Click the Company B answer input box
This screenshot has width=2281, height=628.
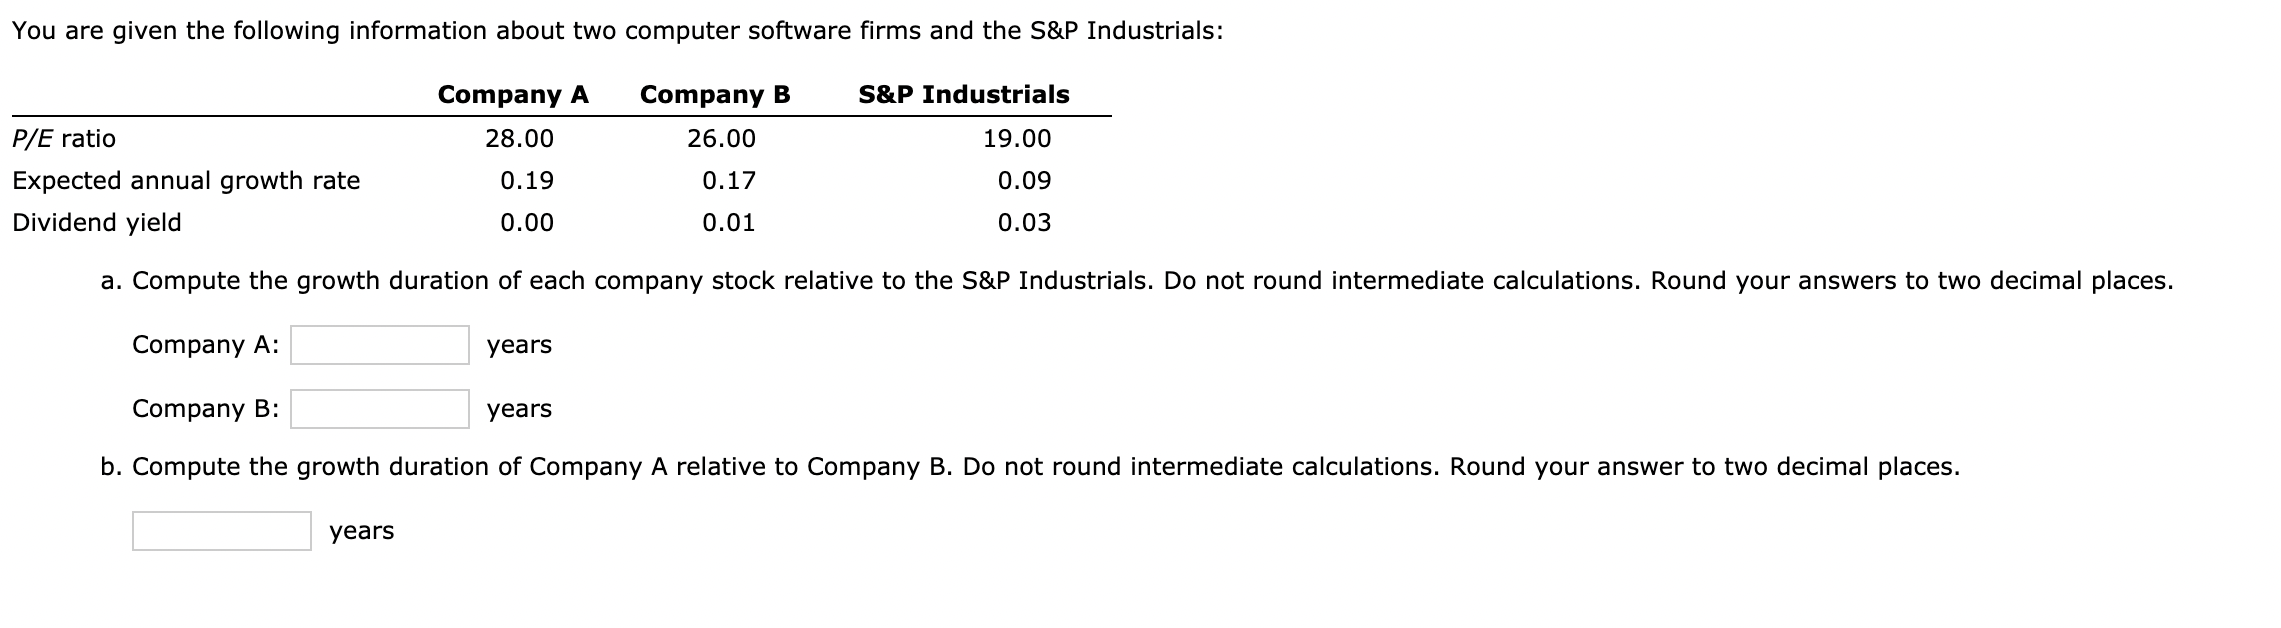pos(380,410)
